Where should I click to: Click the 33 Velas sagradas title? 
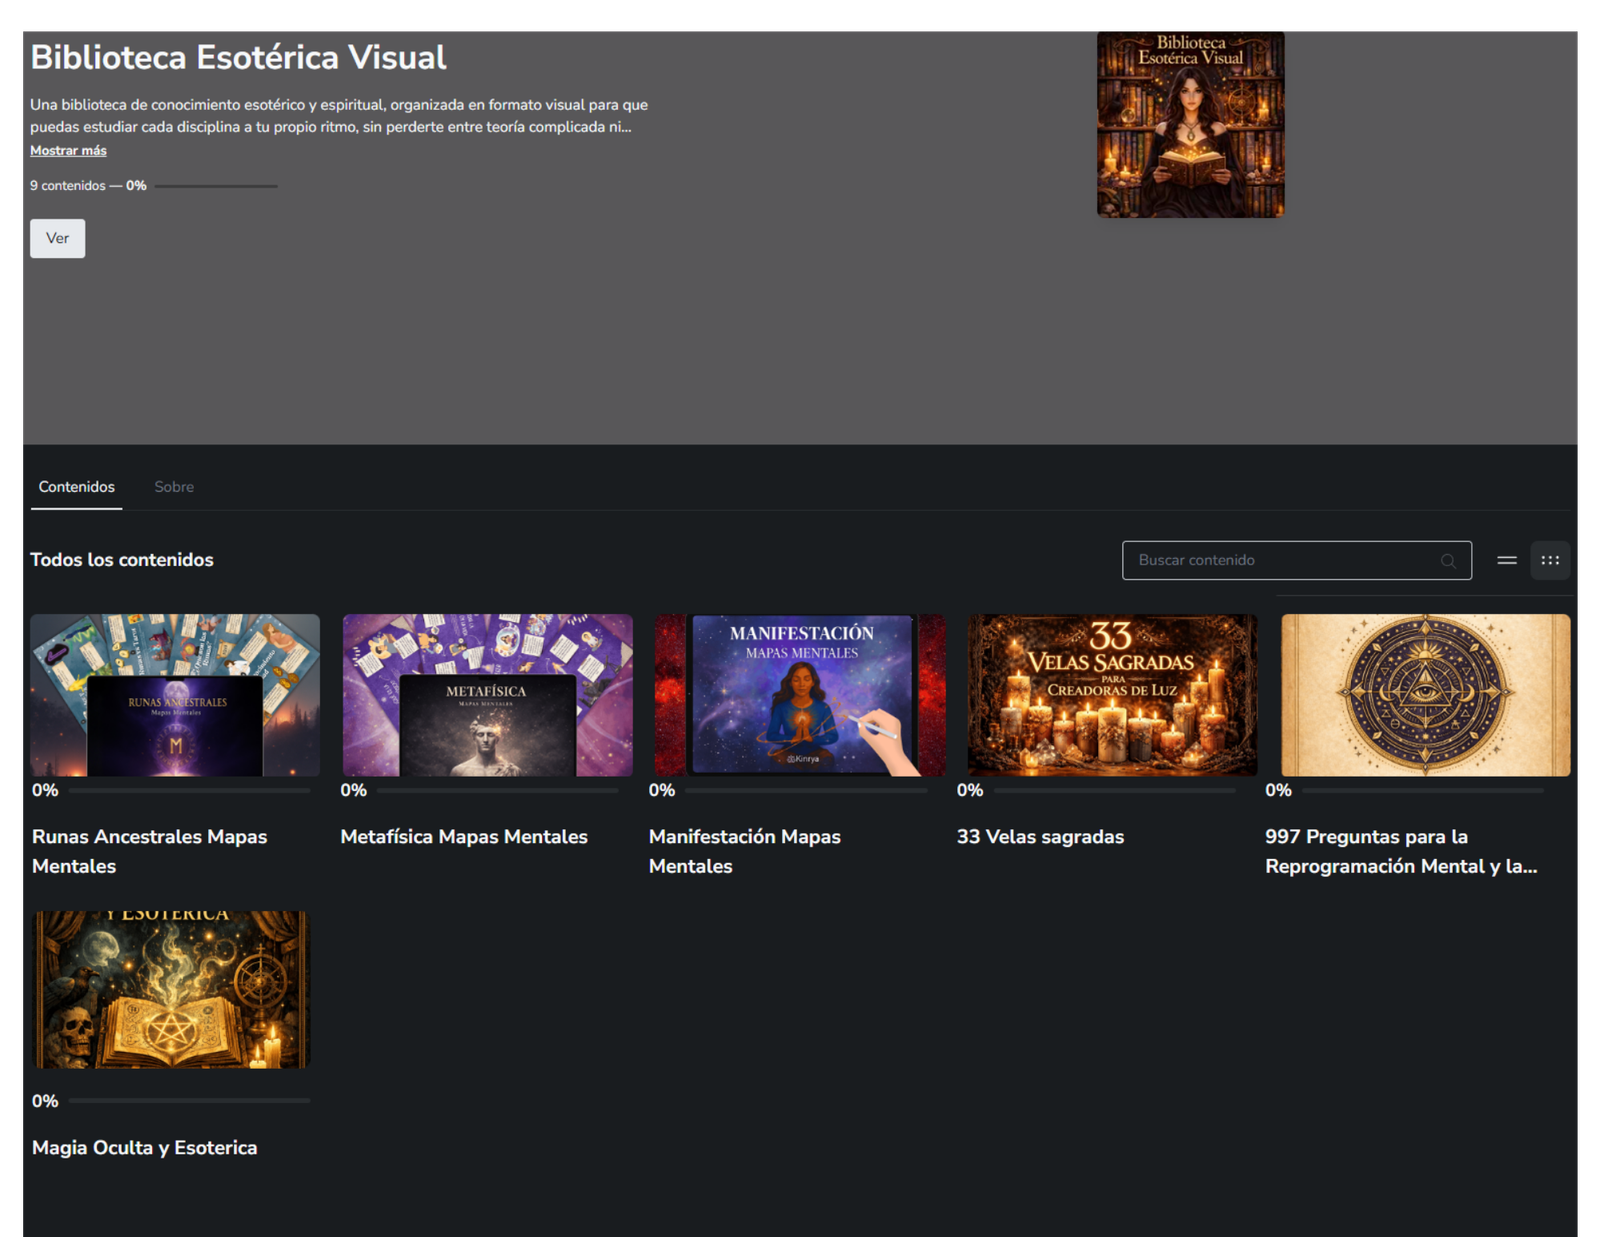1040,837
